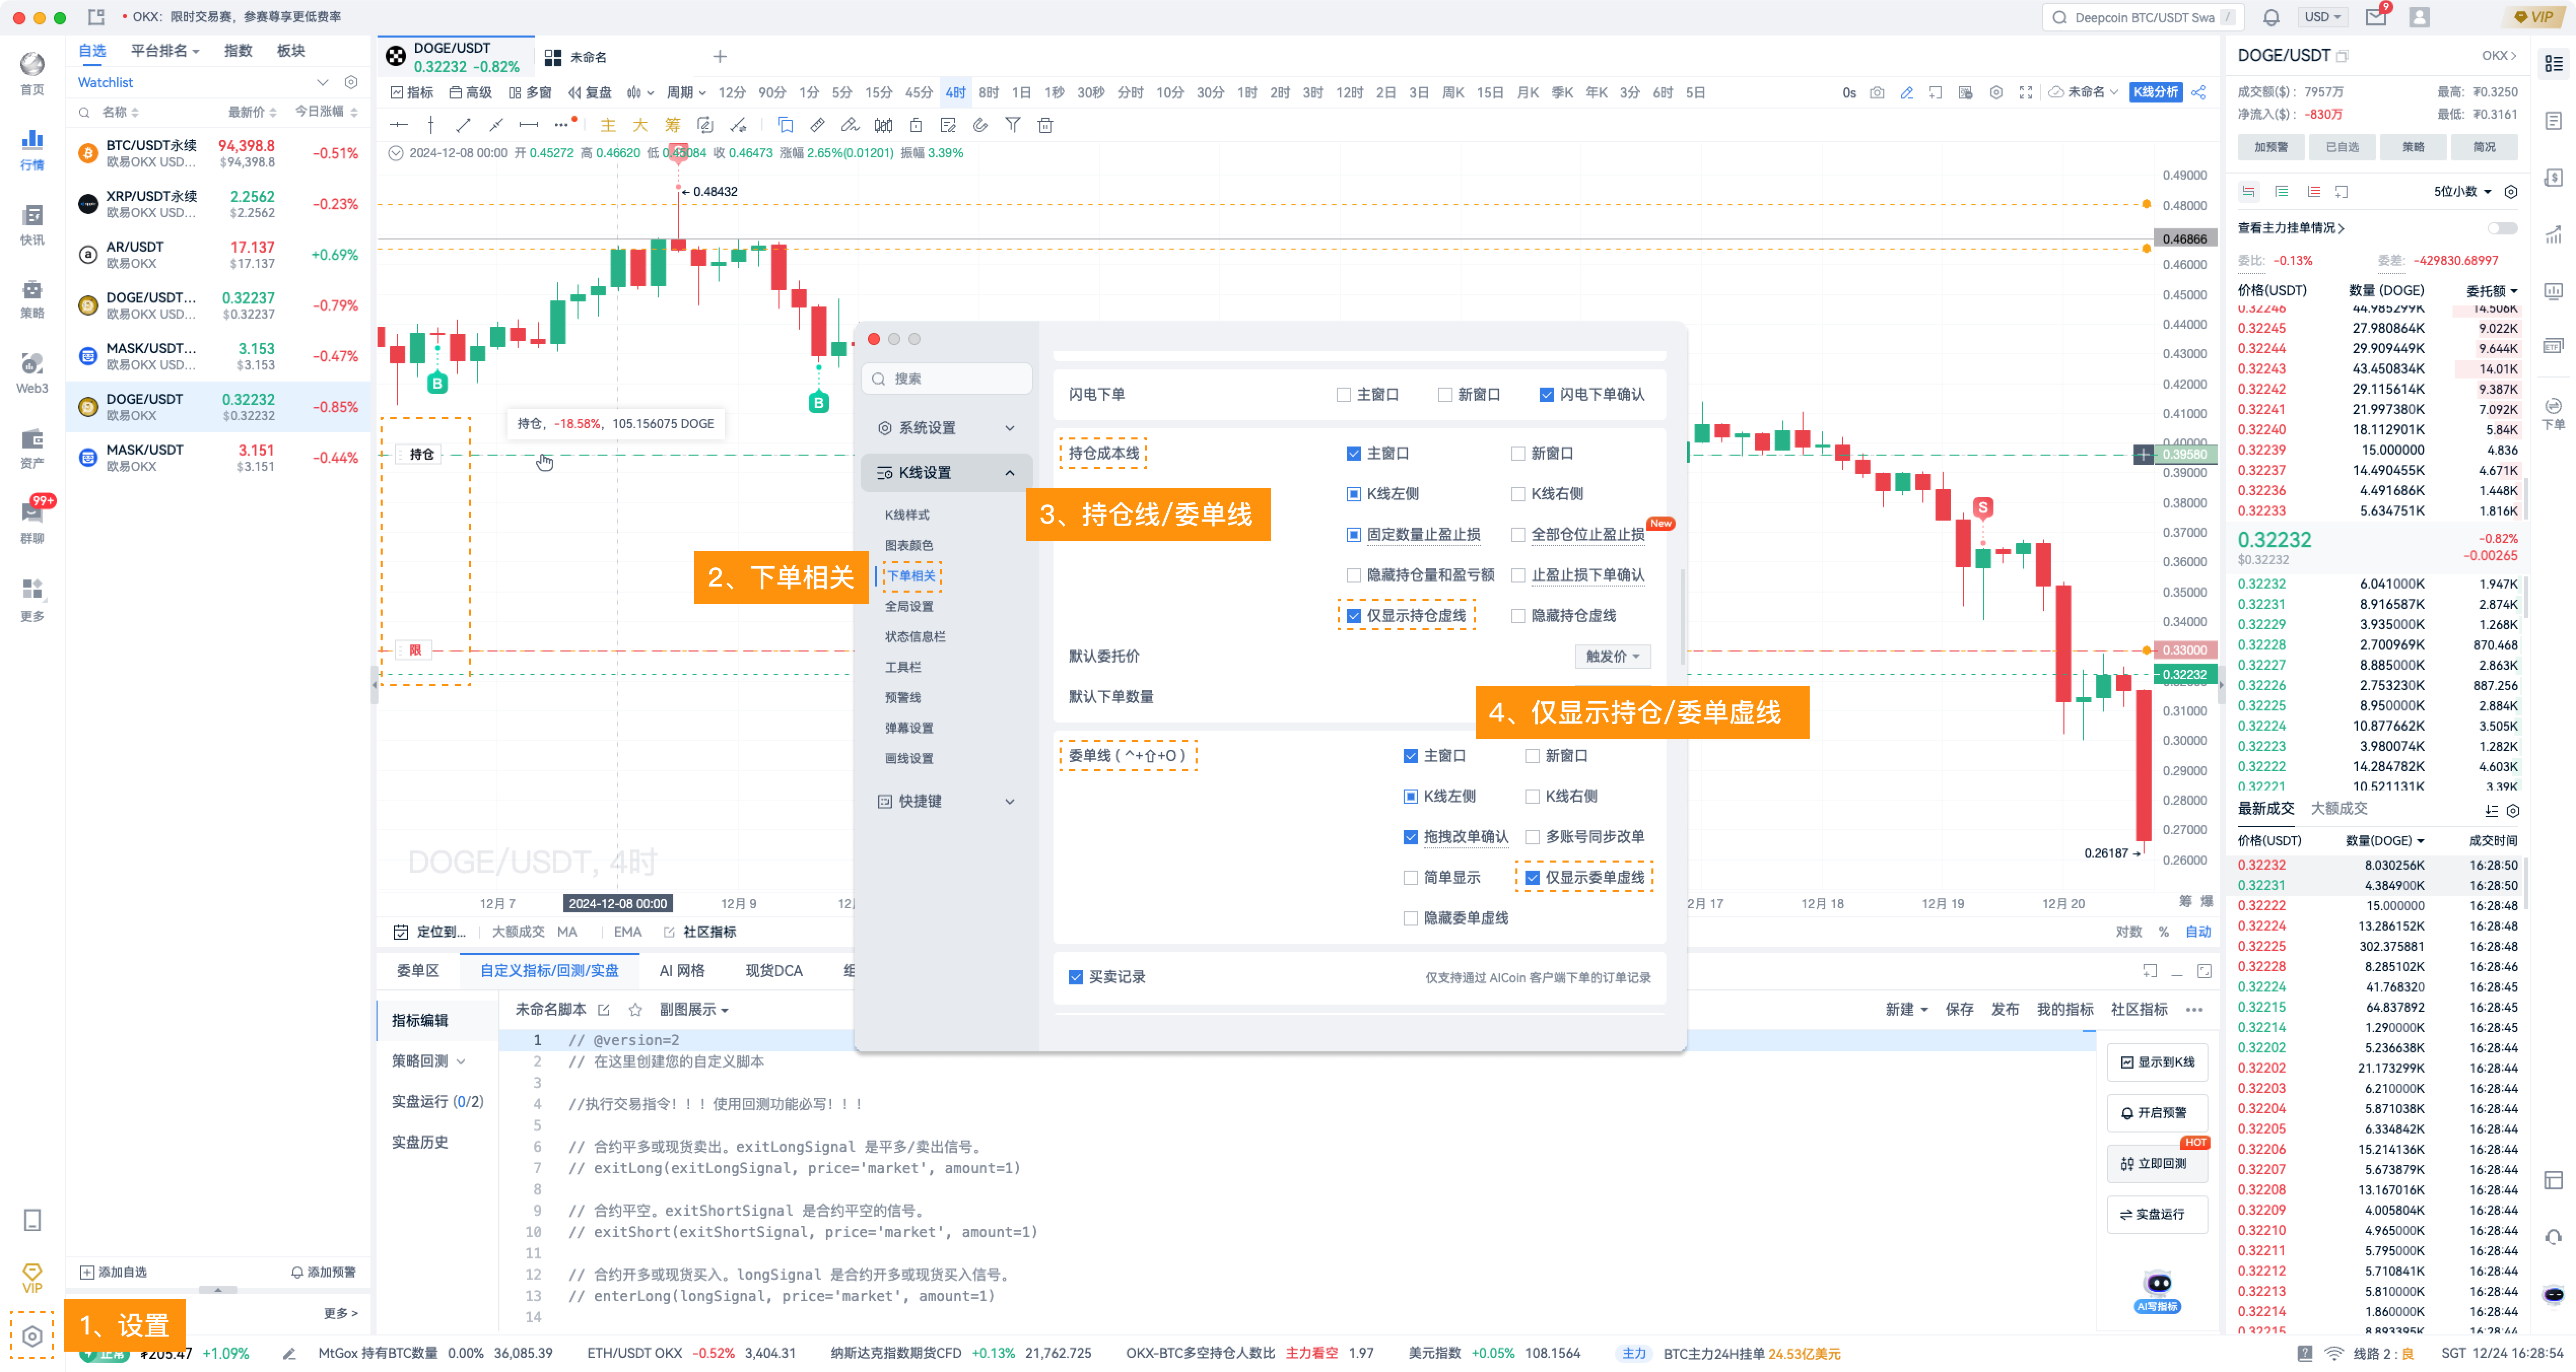Screen dimensions: 2576x1372
Task: Take a chart screenshot with camera icon
Action: pyautogui.click(x=1877, y=93)
